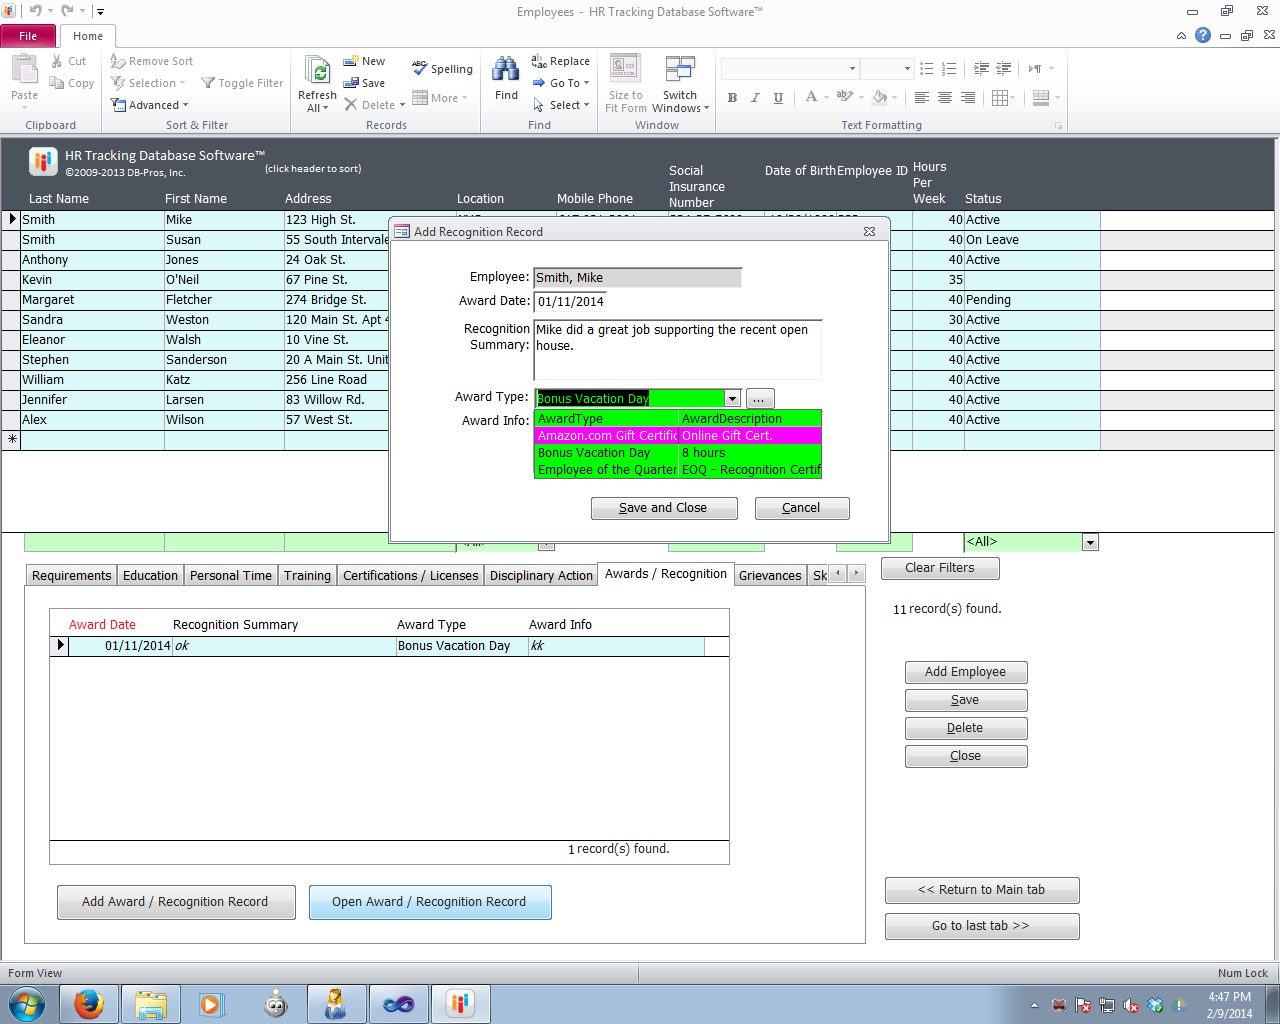Screen dimensions: 1280x1024
Task: Click the Help question mark icon
Action: click(1203, 35)
